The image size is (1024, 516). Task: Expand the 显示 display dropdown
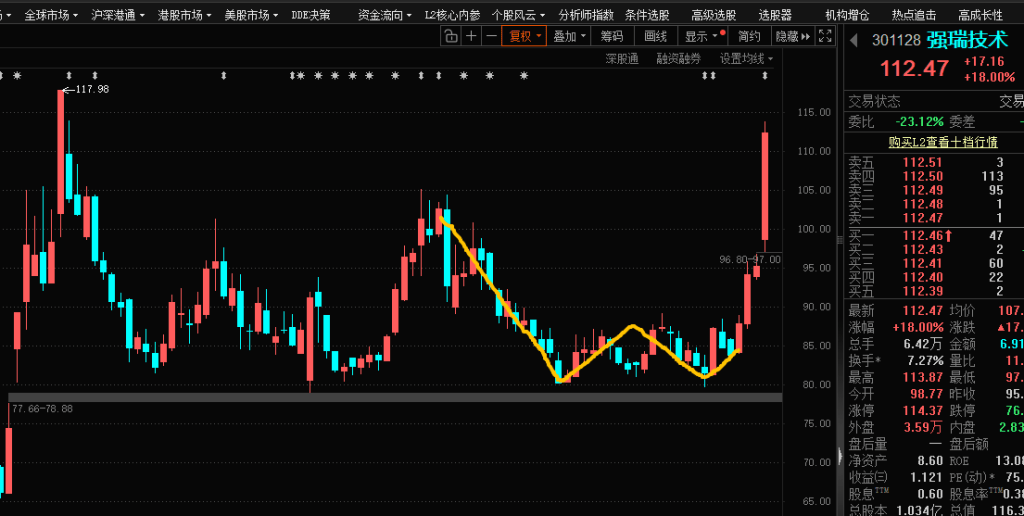pos(701,37)
